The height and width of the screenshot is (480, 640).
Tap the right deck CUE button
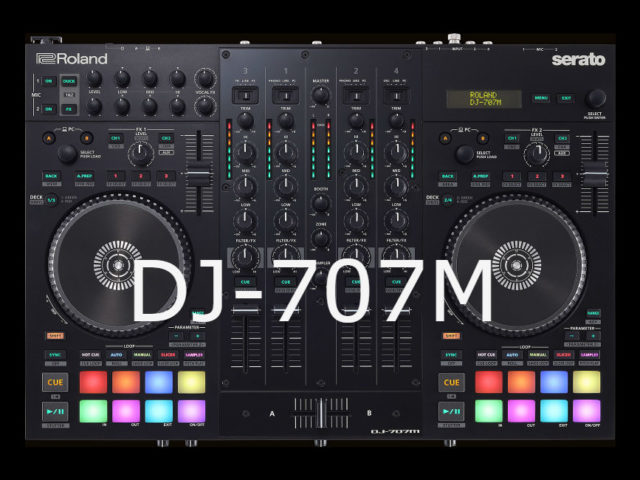click(x=451, y=382)
